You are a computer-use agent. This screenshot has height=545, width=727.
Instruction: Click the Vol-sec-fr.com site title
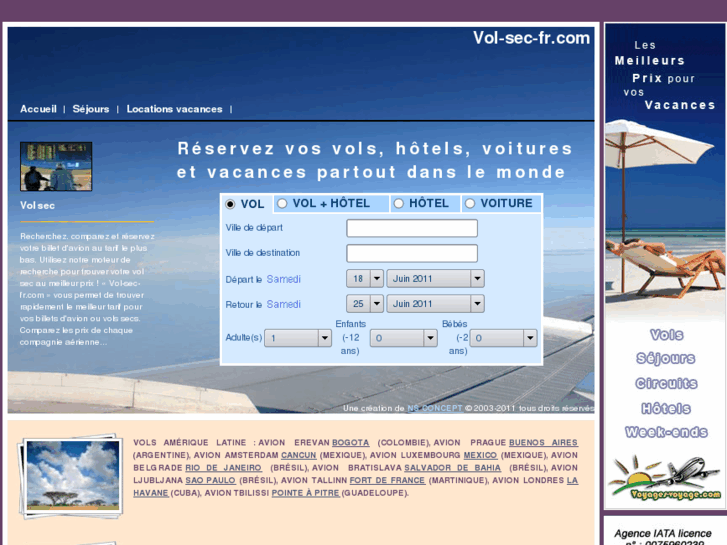pyautogui.click(x=531, y=38)
